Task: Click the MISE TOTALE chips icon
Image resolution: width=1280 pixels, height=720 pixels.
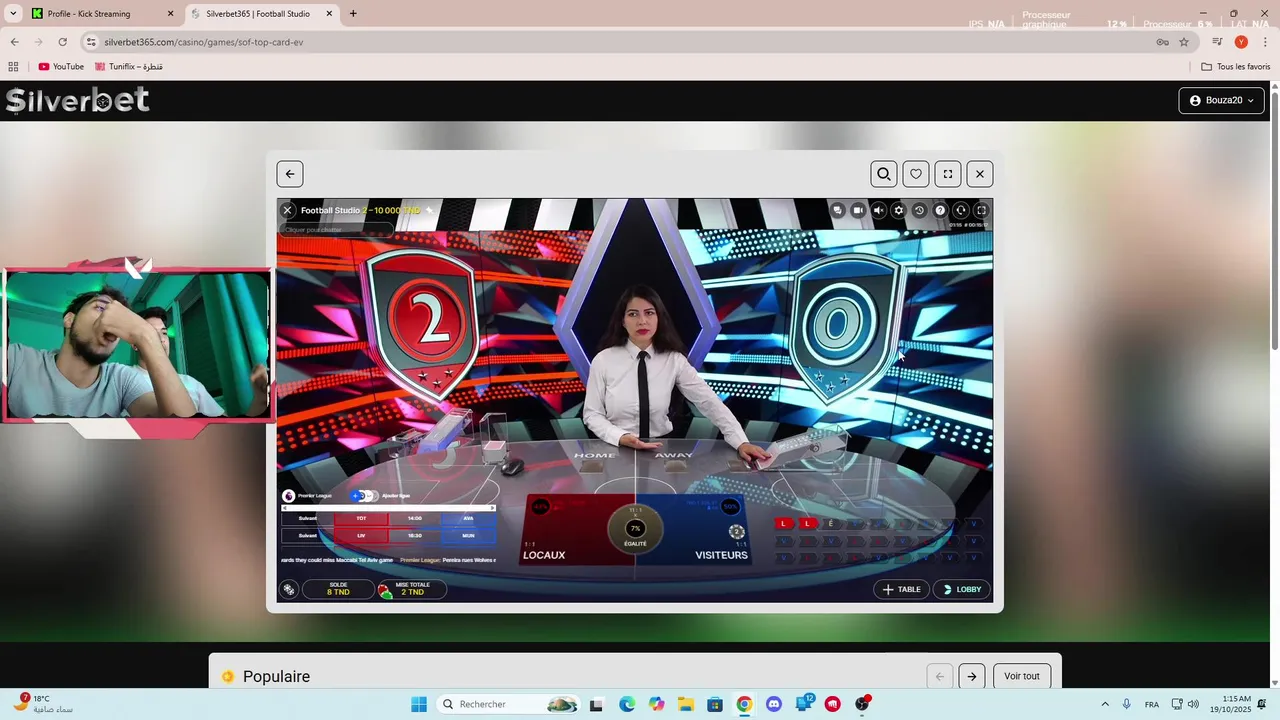Action: click(384, 591)
